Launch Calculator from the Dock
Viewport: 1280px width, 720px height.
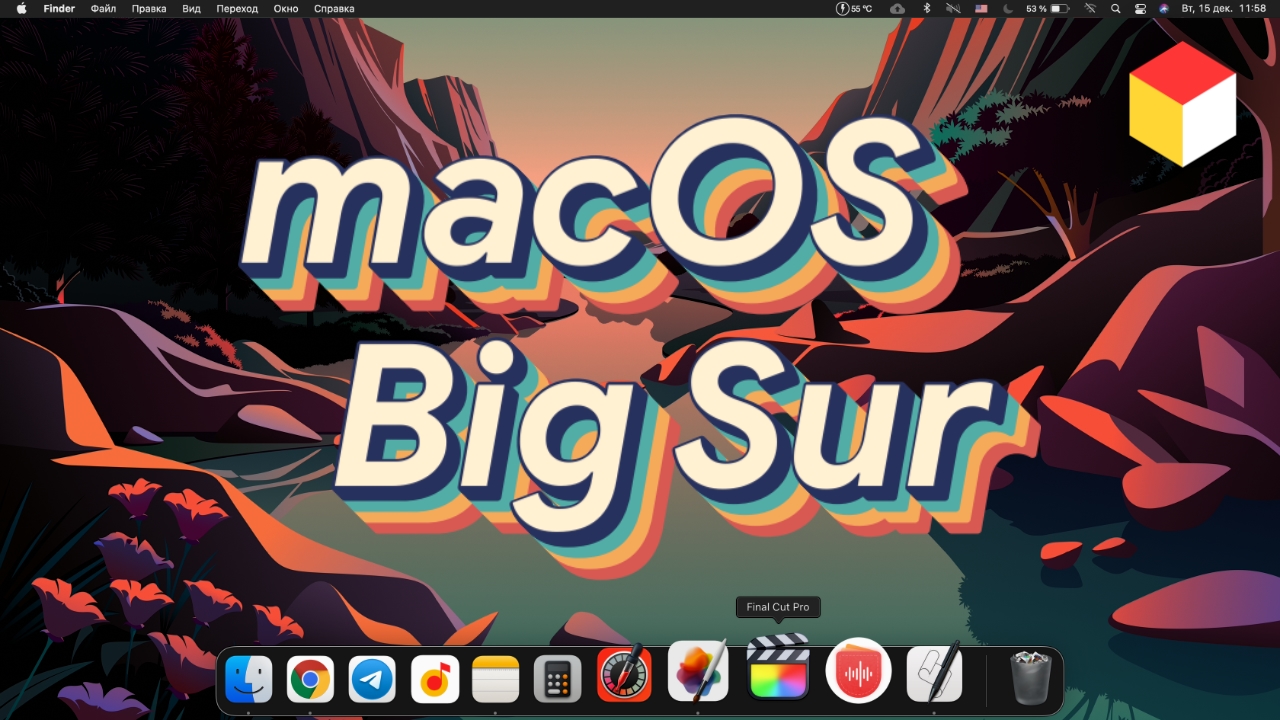coord(558,680)
